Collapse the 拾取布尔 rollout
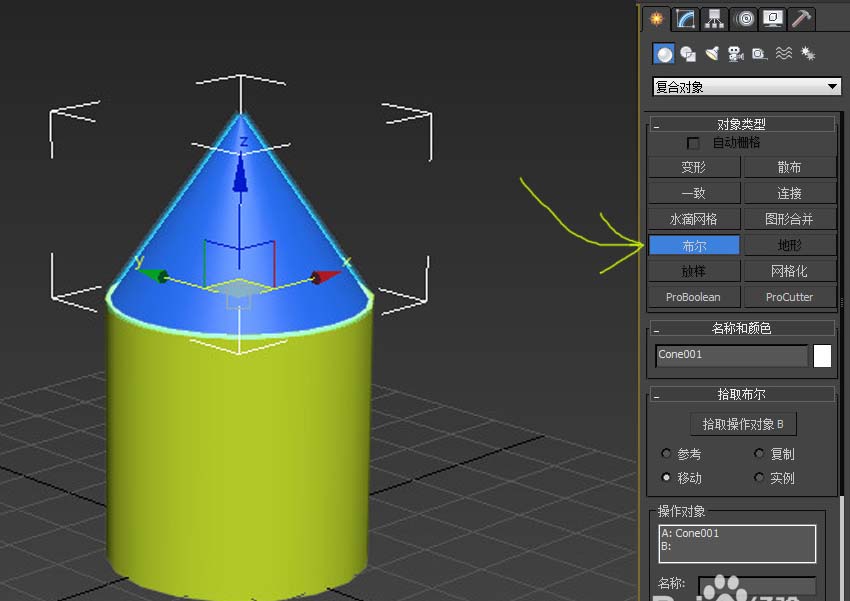The width and height of the screenshot is (850, 601). pyautogui.click(x=657, y=395)
